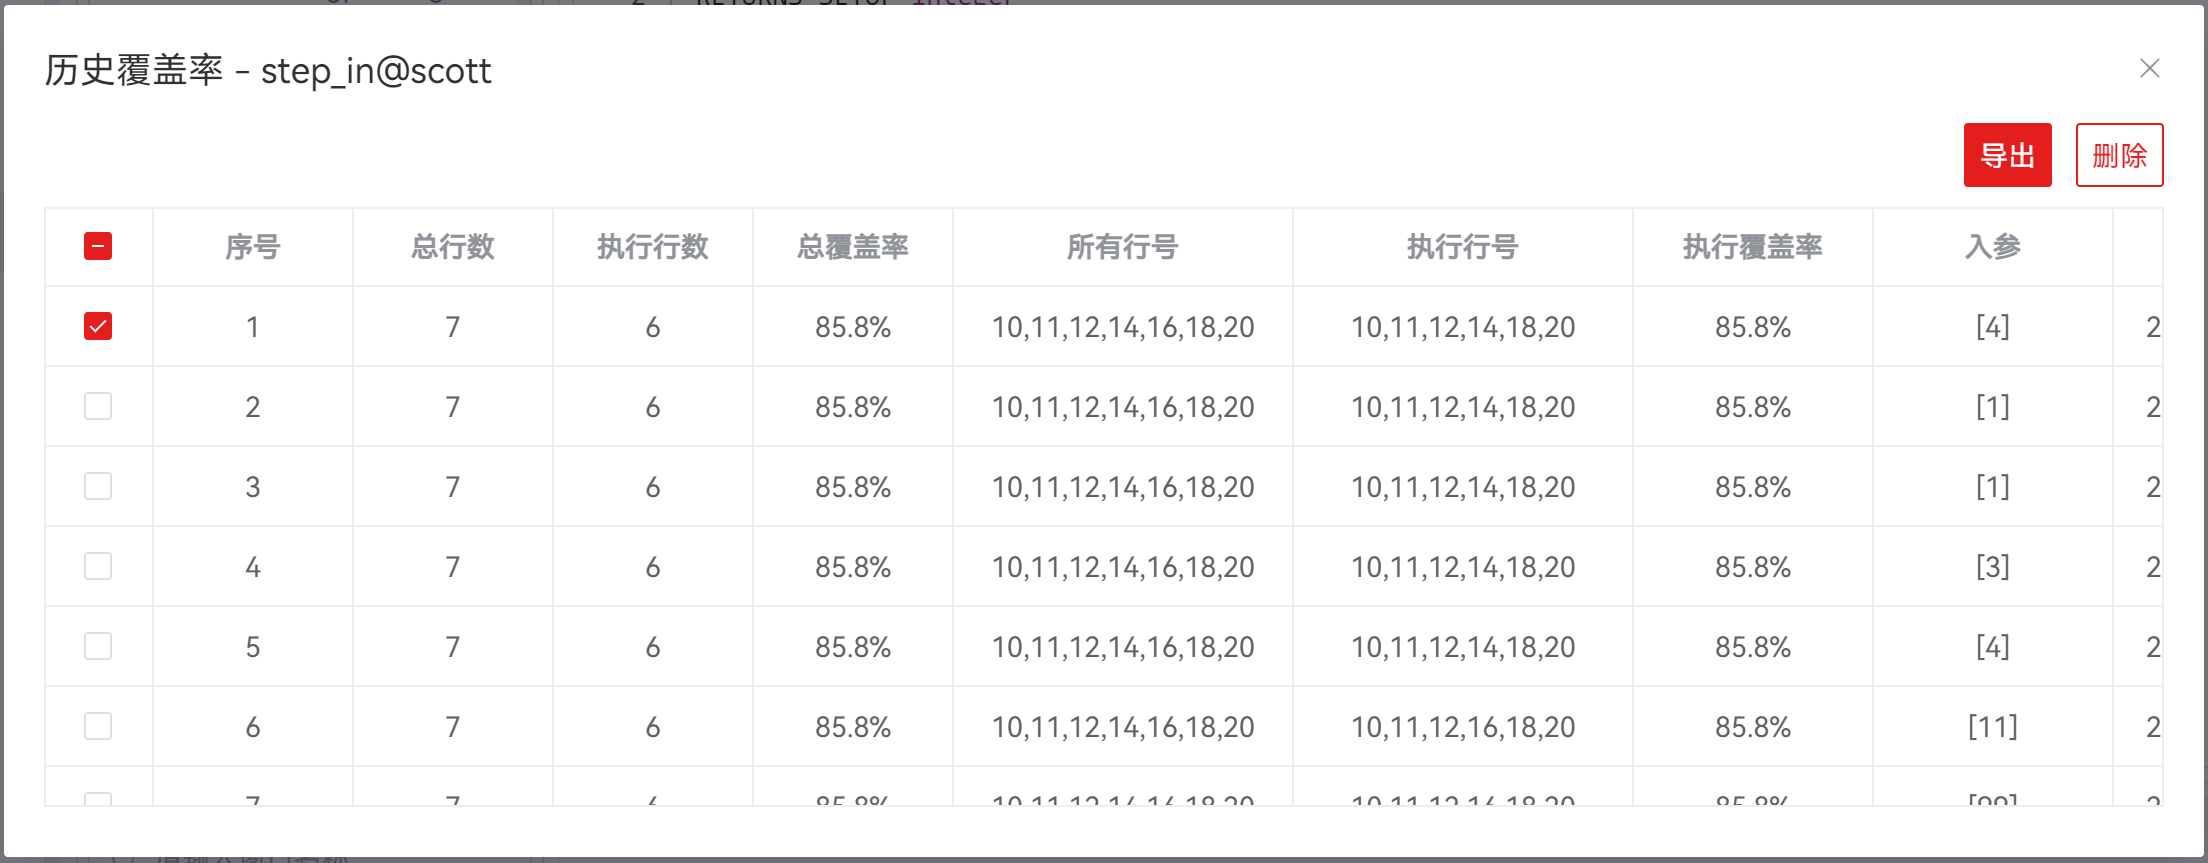The width and height of the screenshot is (2208, 863).
Task: Click executed lines cell 10,11,12,16,18,20
Action: 1462,727
